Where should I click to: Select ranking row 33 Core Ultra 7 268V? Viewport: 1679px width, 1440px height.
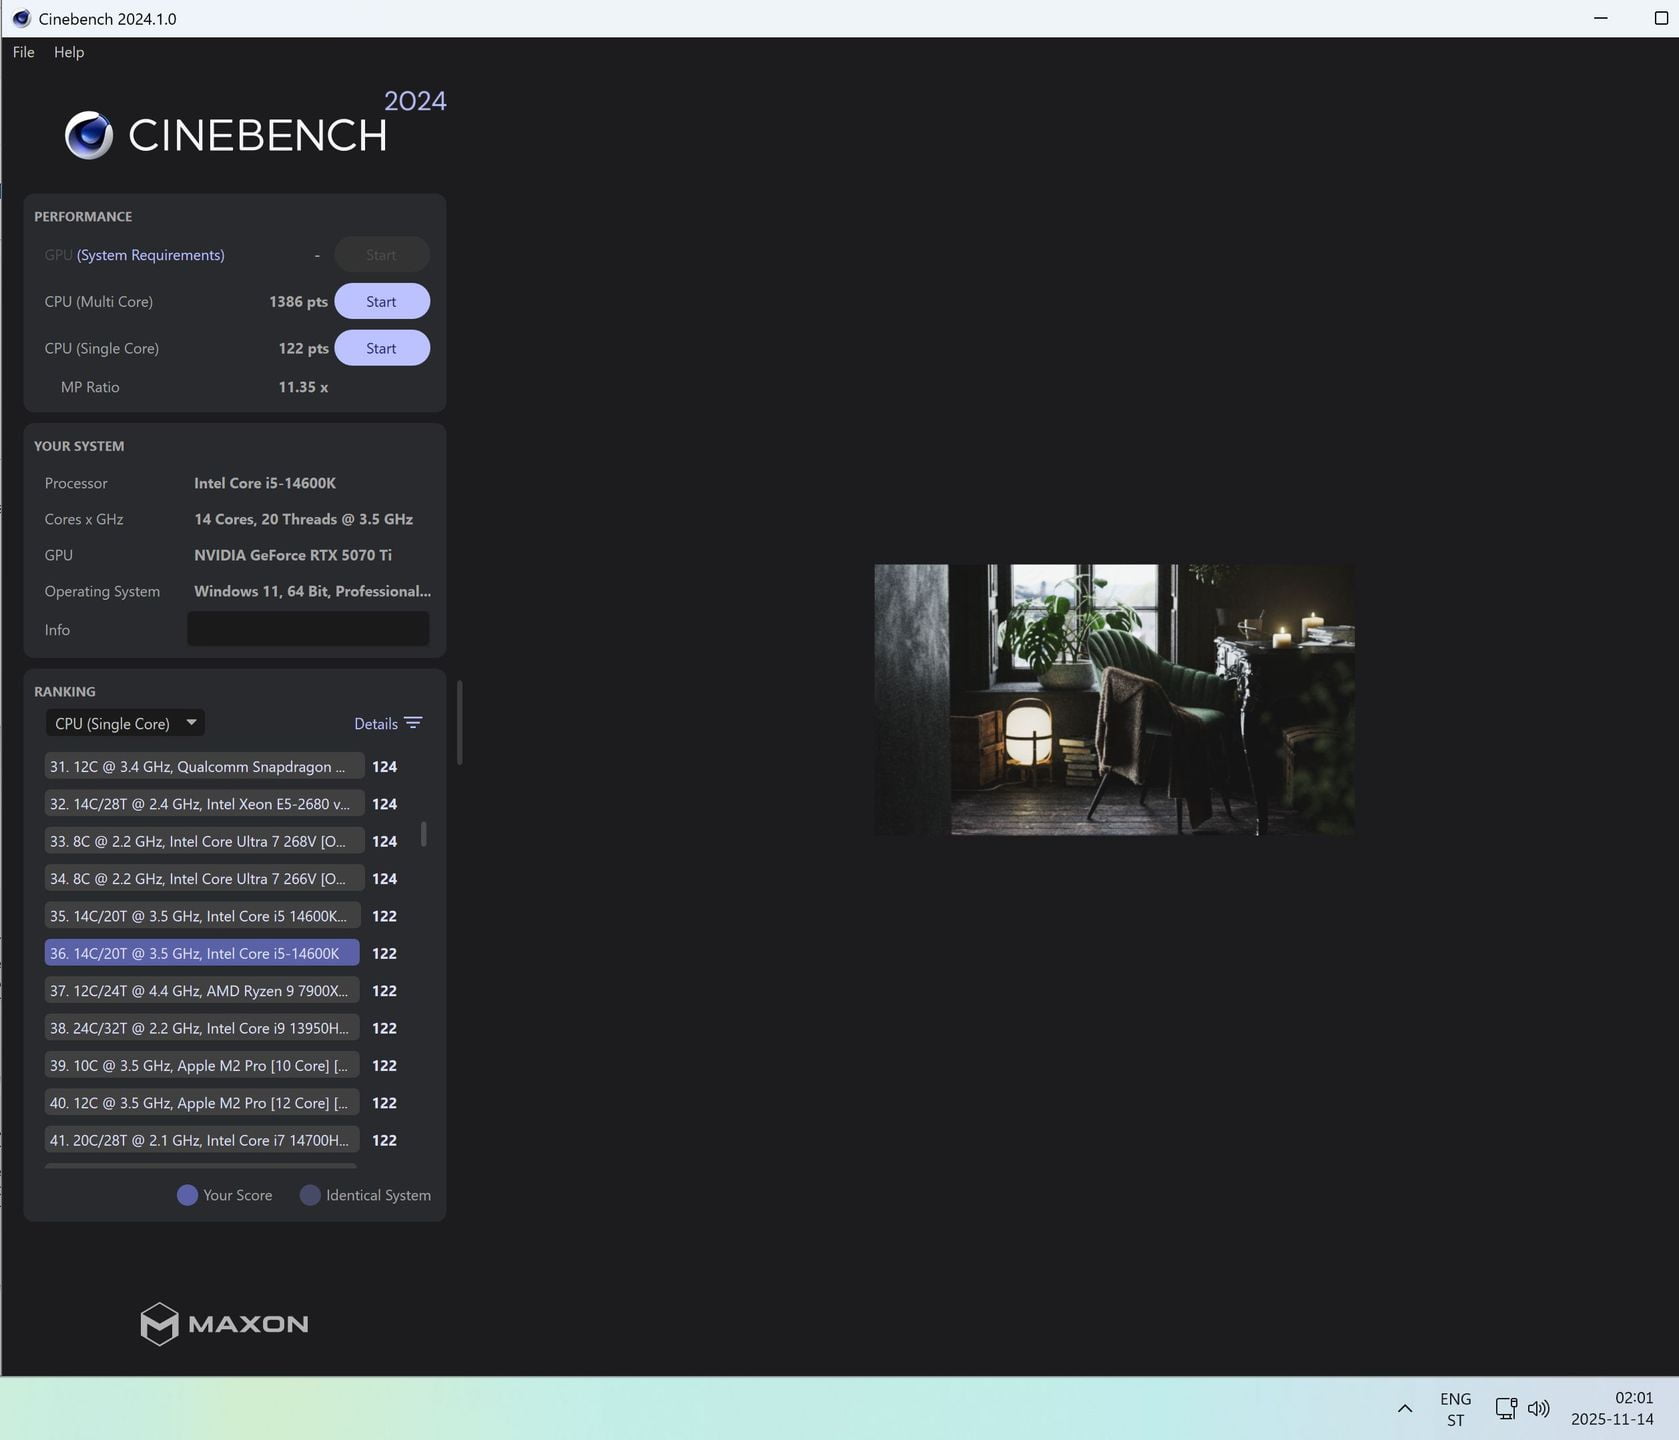point(204,841)
